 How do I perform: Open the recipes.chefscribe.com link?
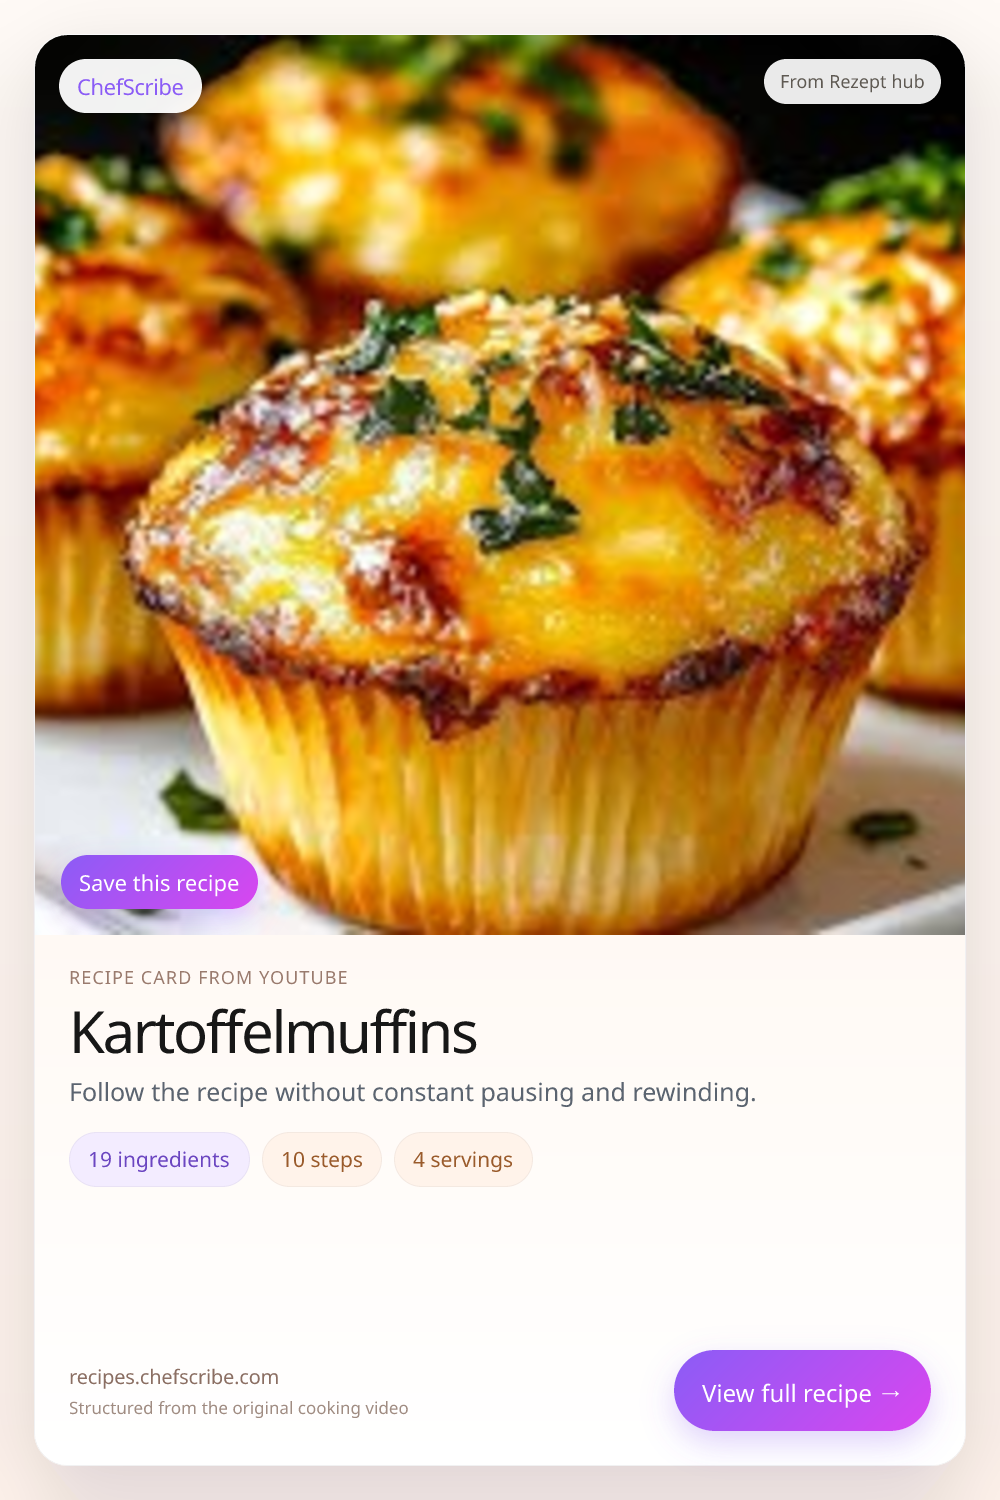click(x=174, y=1377)
